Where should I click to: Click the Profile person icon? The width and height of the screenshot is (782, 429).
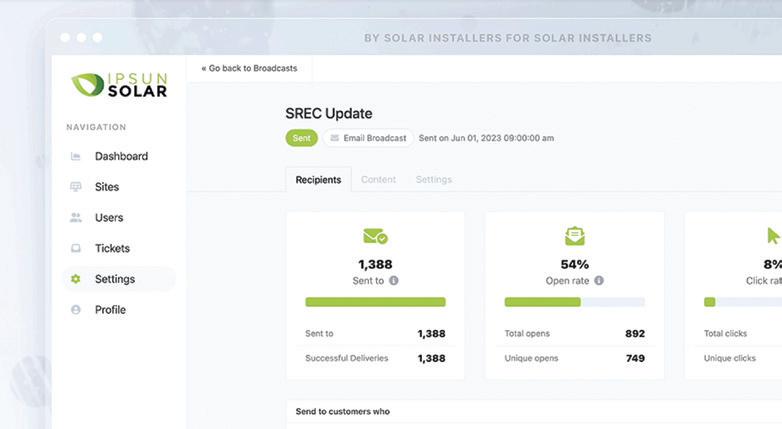point(76,310)
